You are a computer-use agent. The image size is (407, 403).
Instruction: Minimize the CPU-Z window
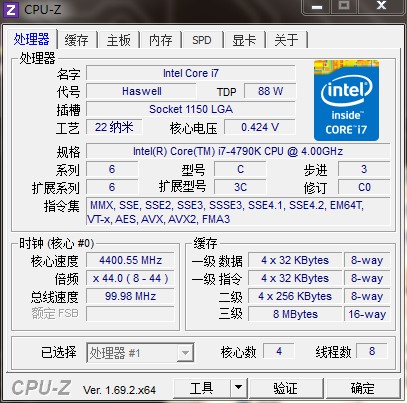point(317,6)
